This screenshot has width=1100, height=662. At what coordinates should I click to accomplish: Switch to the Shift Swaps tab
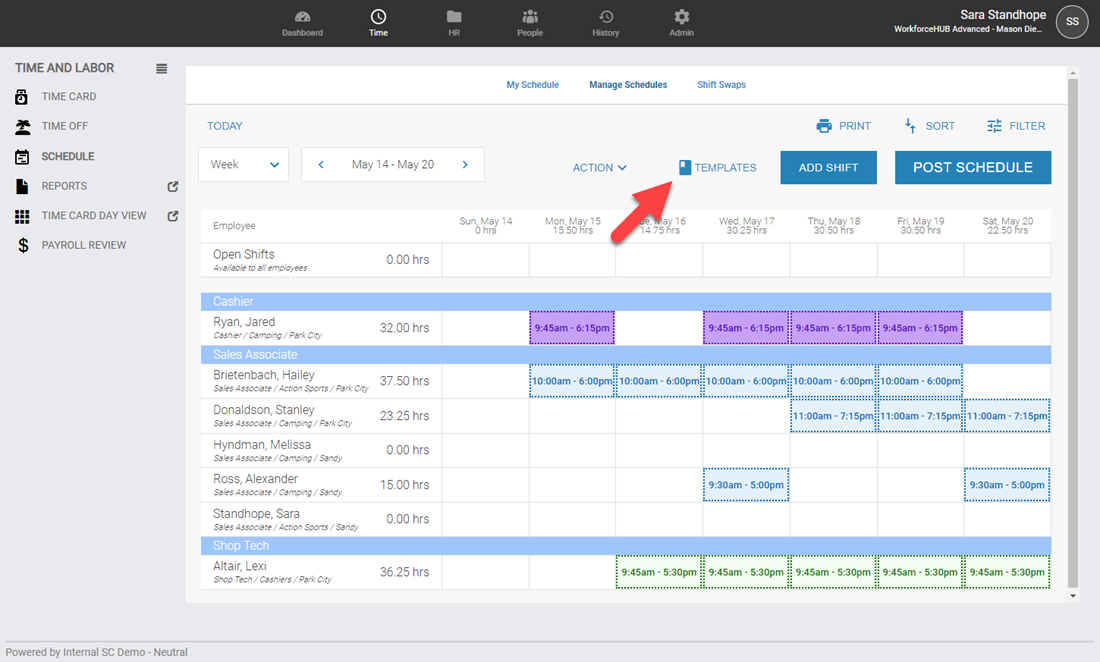(x=721, y=85)
